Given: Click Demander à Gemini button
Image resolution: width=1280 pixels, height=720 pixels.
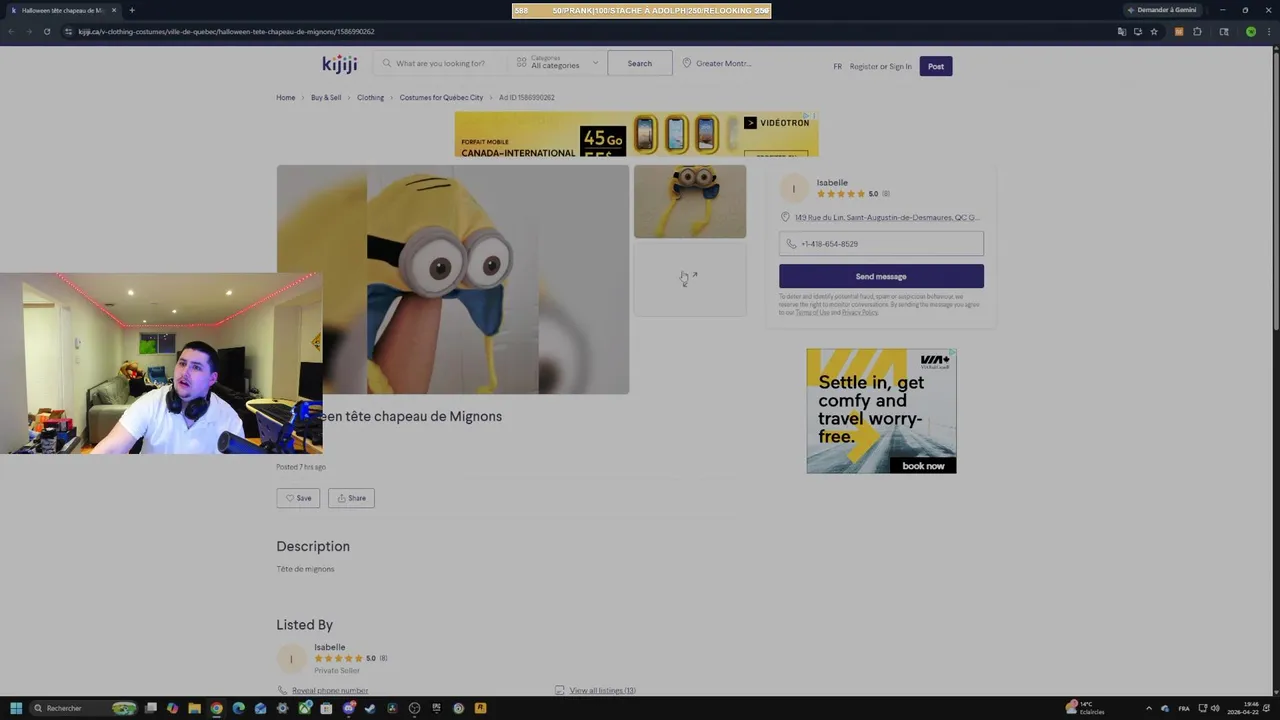Looking at the screenshot, I should [x=1162, y=10].
